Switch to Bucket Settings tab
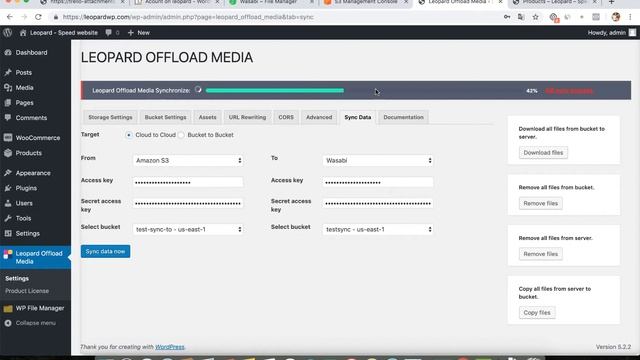640x360 pixels. [x=165, y=117]
